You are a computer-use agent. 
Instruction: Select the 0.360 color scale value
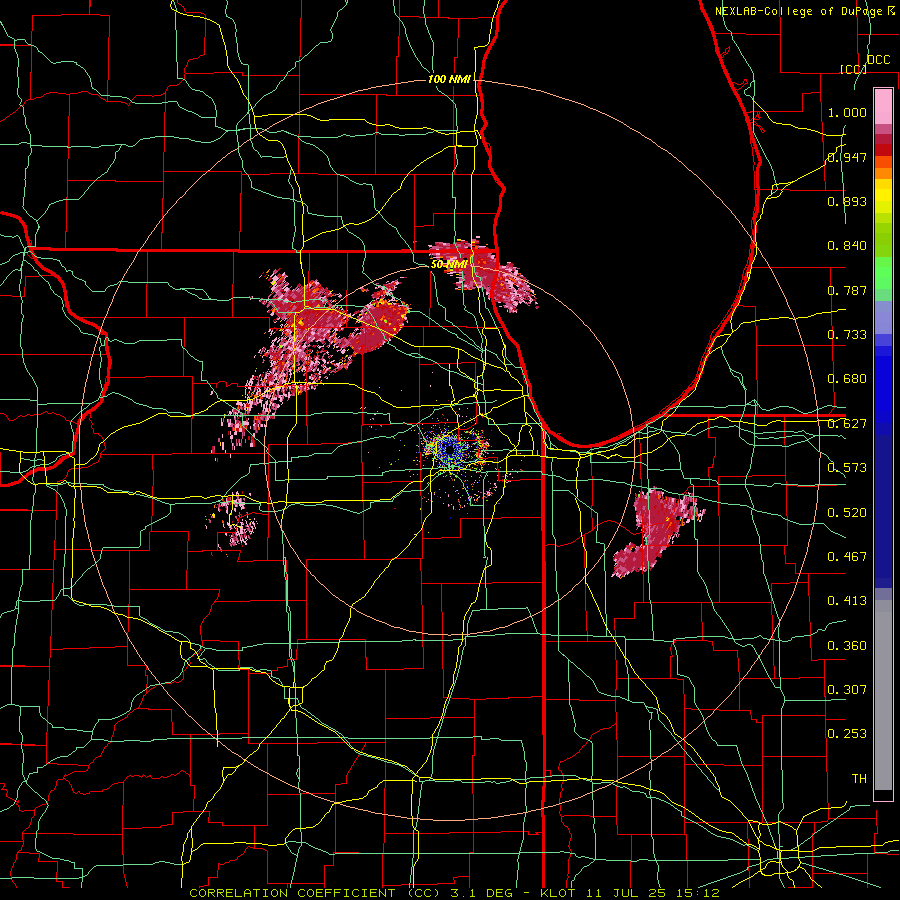click(x=847, y=645)
